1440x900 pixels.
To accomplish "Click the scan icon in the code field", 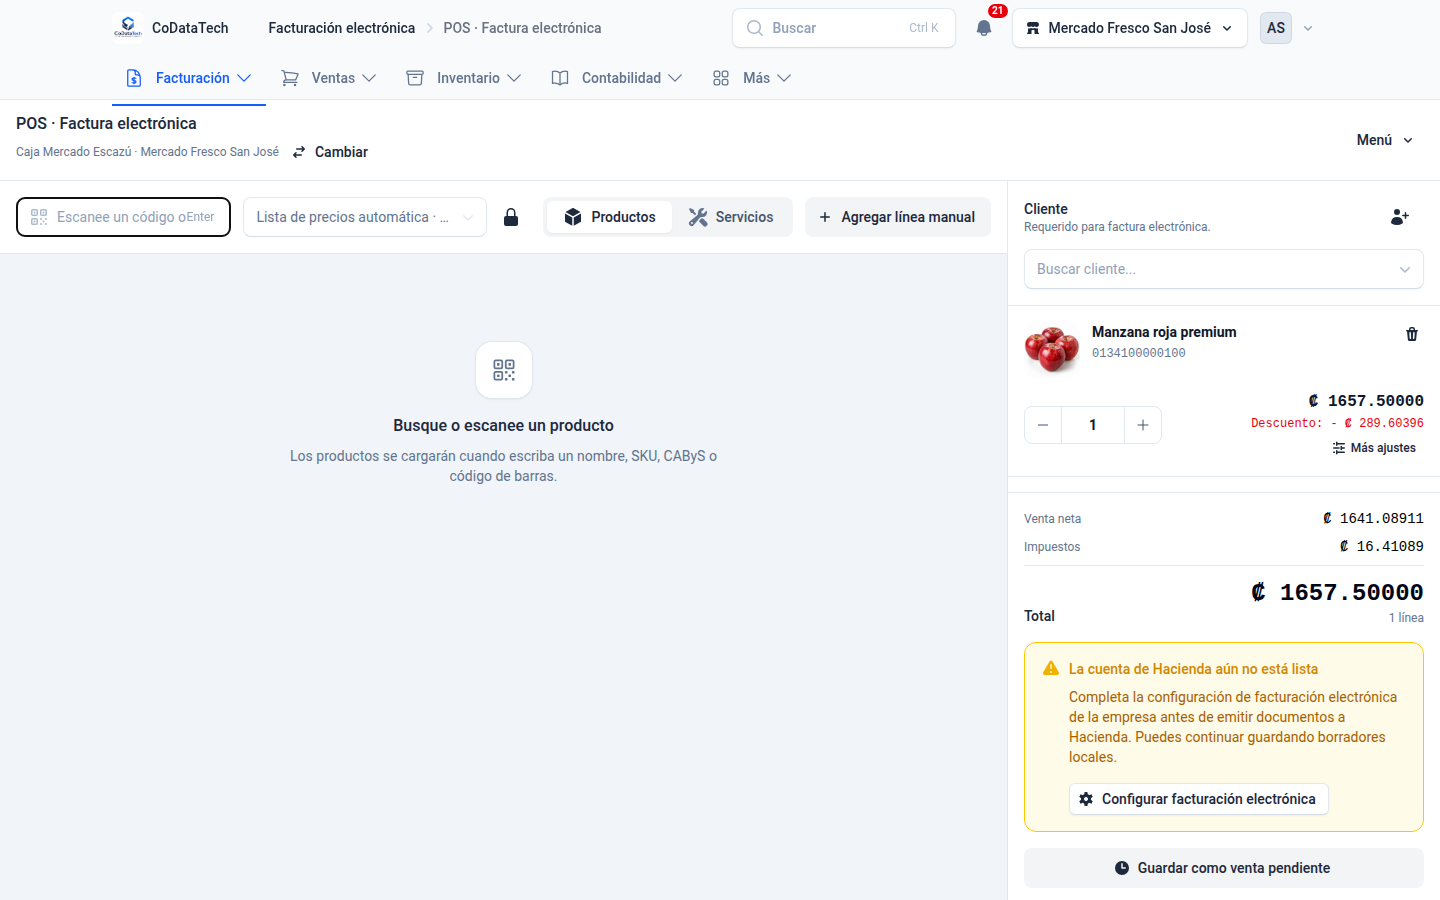I will pos(39,217).
